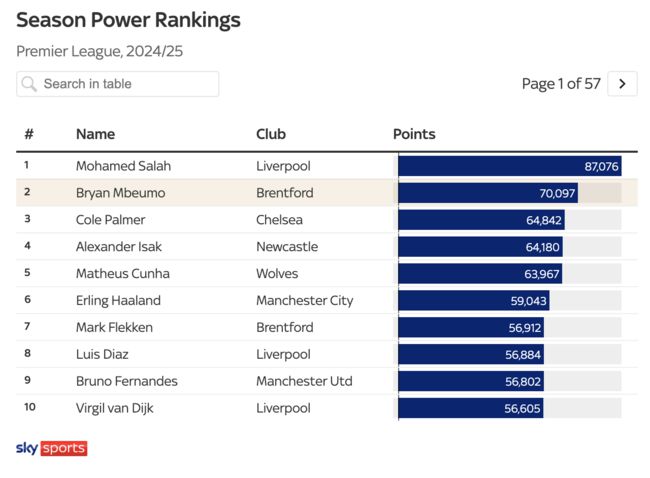This screenshot has height=478, width=650.
Task: Click Alexander Isak's name
Action: click(x=118, y=247)
